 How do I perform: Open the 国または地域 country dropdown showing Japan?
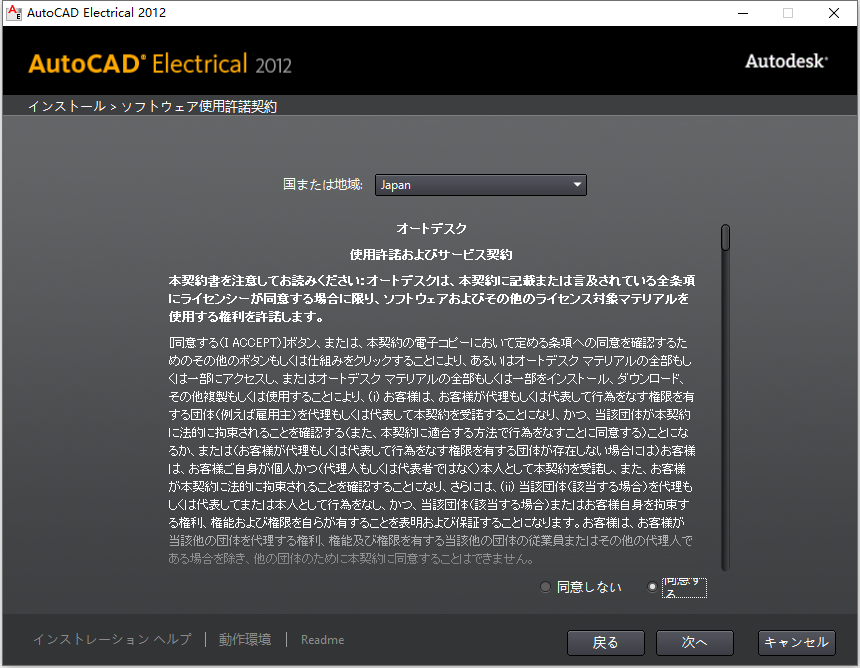480,185
